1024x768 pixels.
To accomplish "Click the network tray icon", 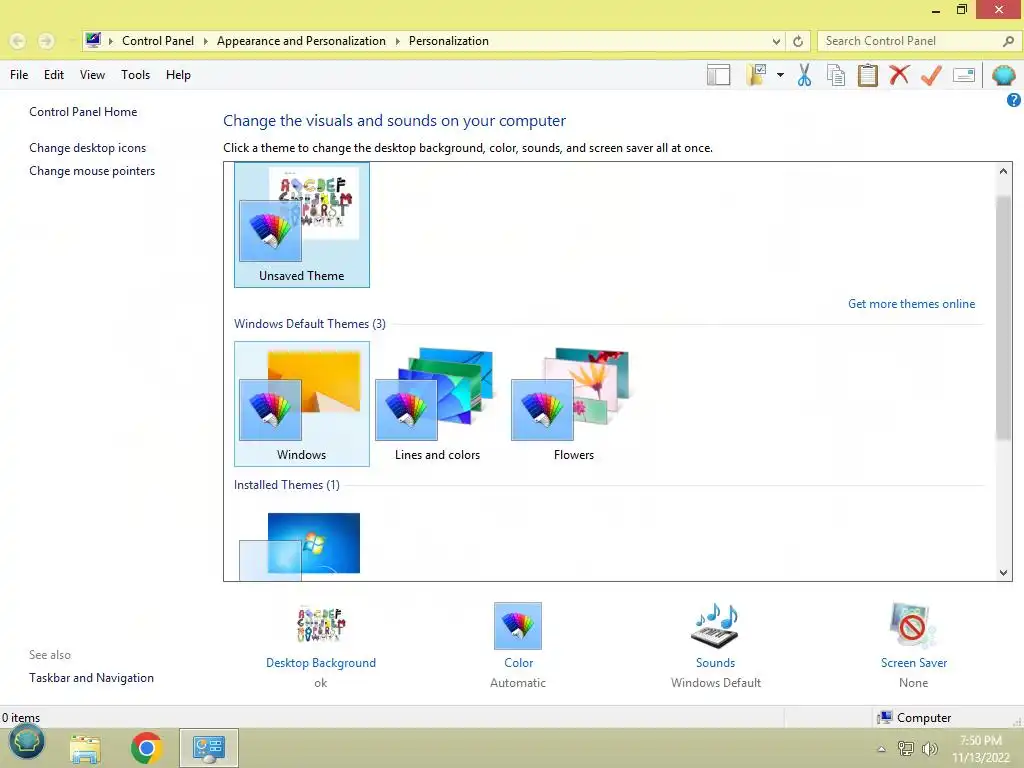I will (906, 749).
